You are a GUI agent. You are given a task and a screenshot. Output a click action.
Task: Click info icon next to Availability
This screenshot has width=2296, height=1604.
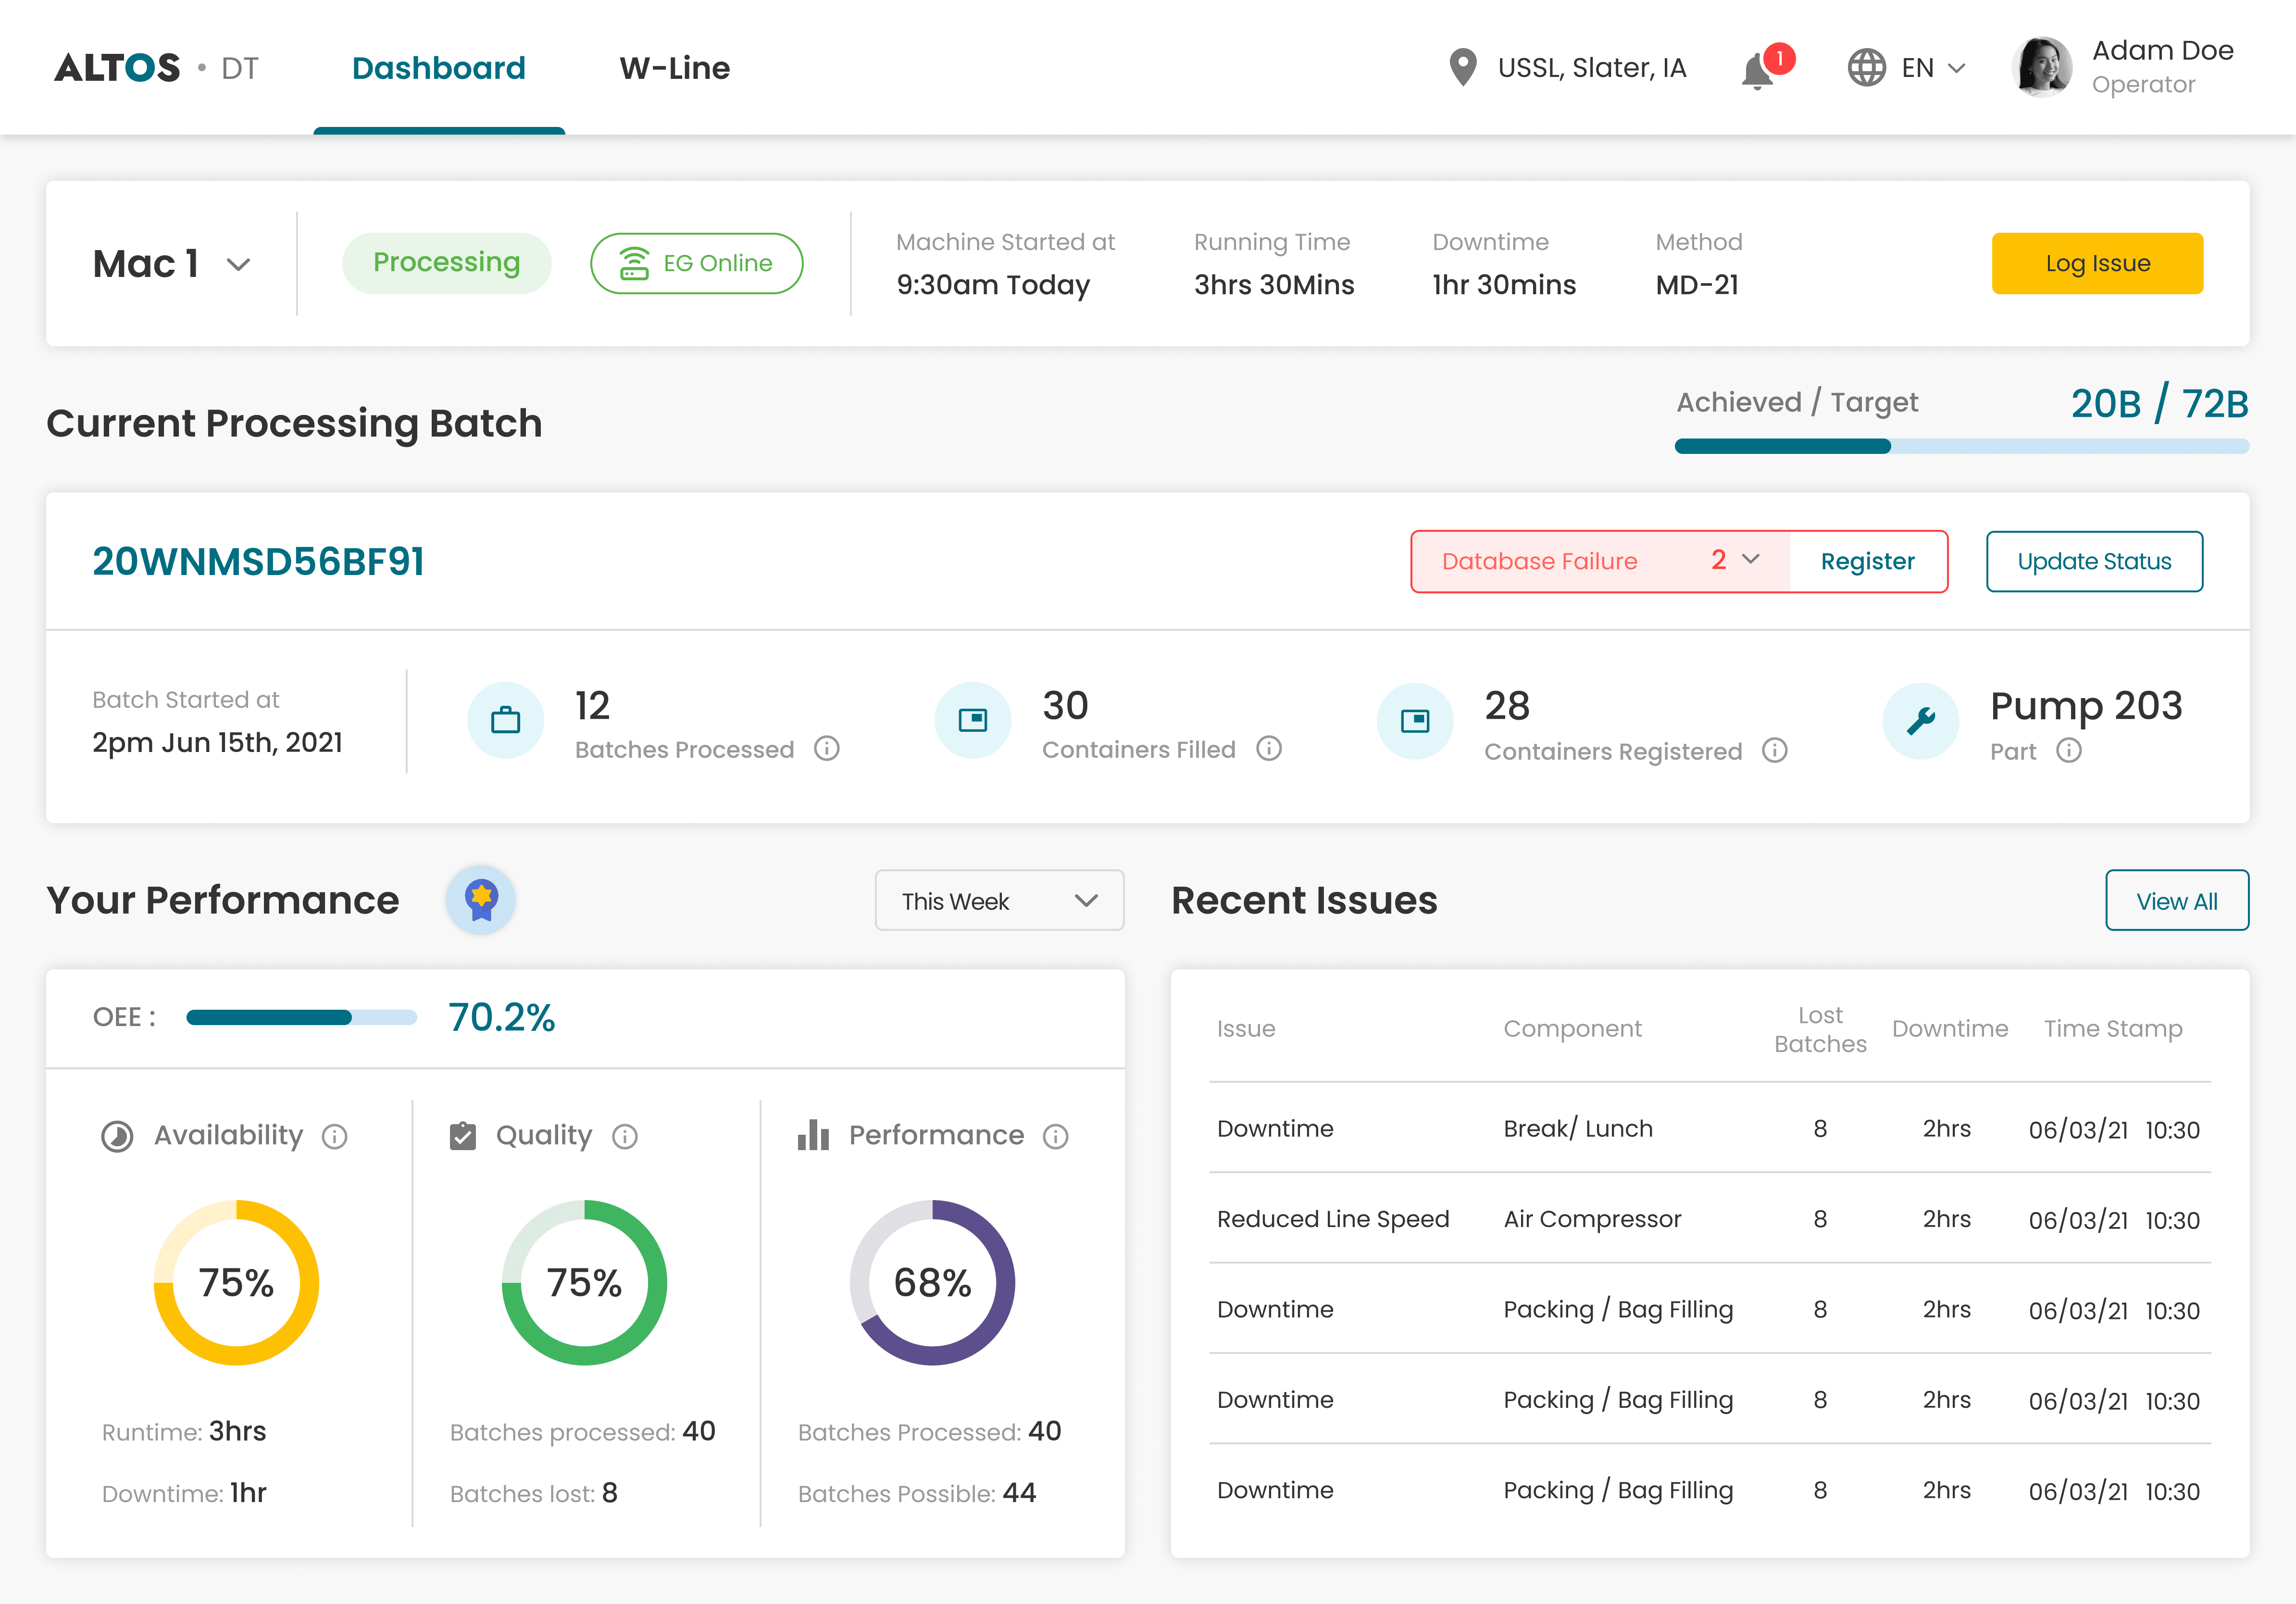point(335,1136)
